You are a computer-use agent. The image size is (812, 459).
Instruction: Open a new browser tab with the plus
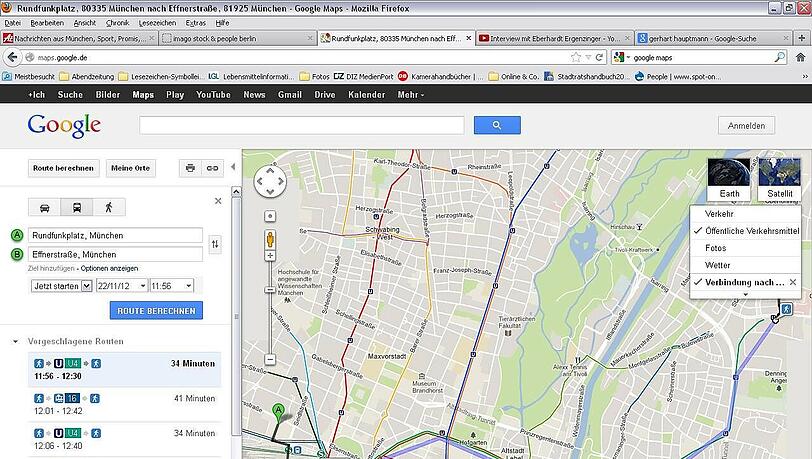(x=802, y=38)
